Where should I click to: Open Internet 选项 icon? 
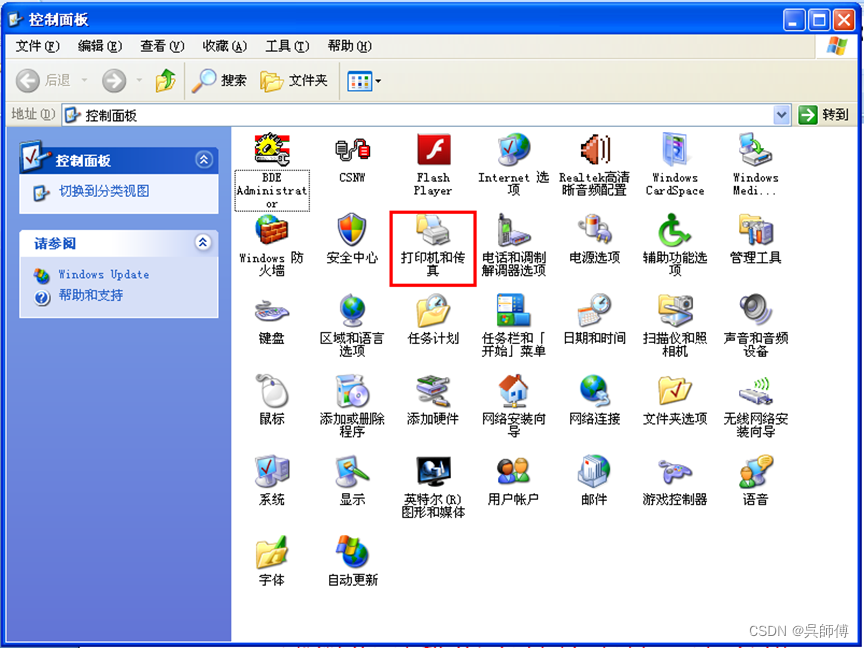click(x=514, y=150)
